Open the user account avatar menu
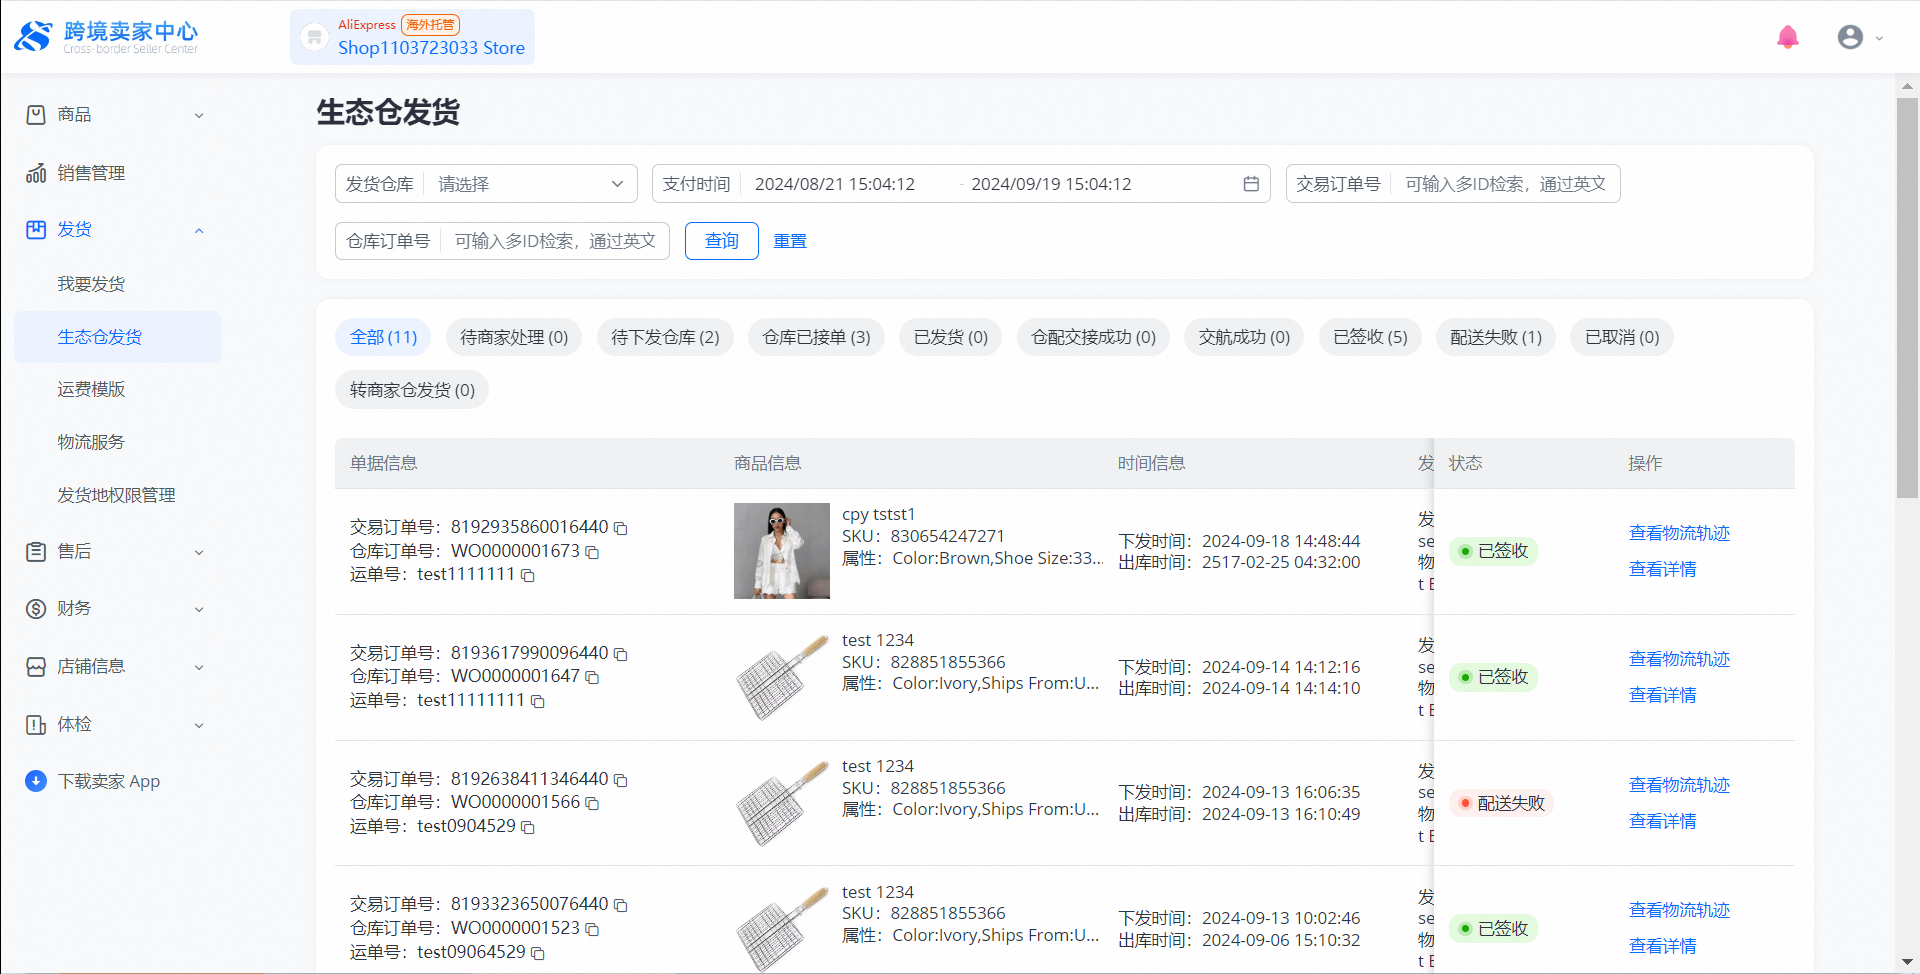 [1850, 37]
